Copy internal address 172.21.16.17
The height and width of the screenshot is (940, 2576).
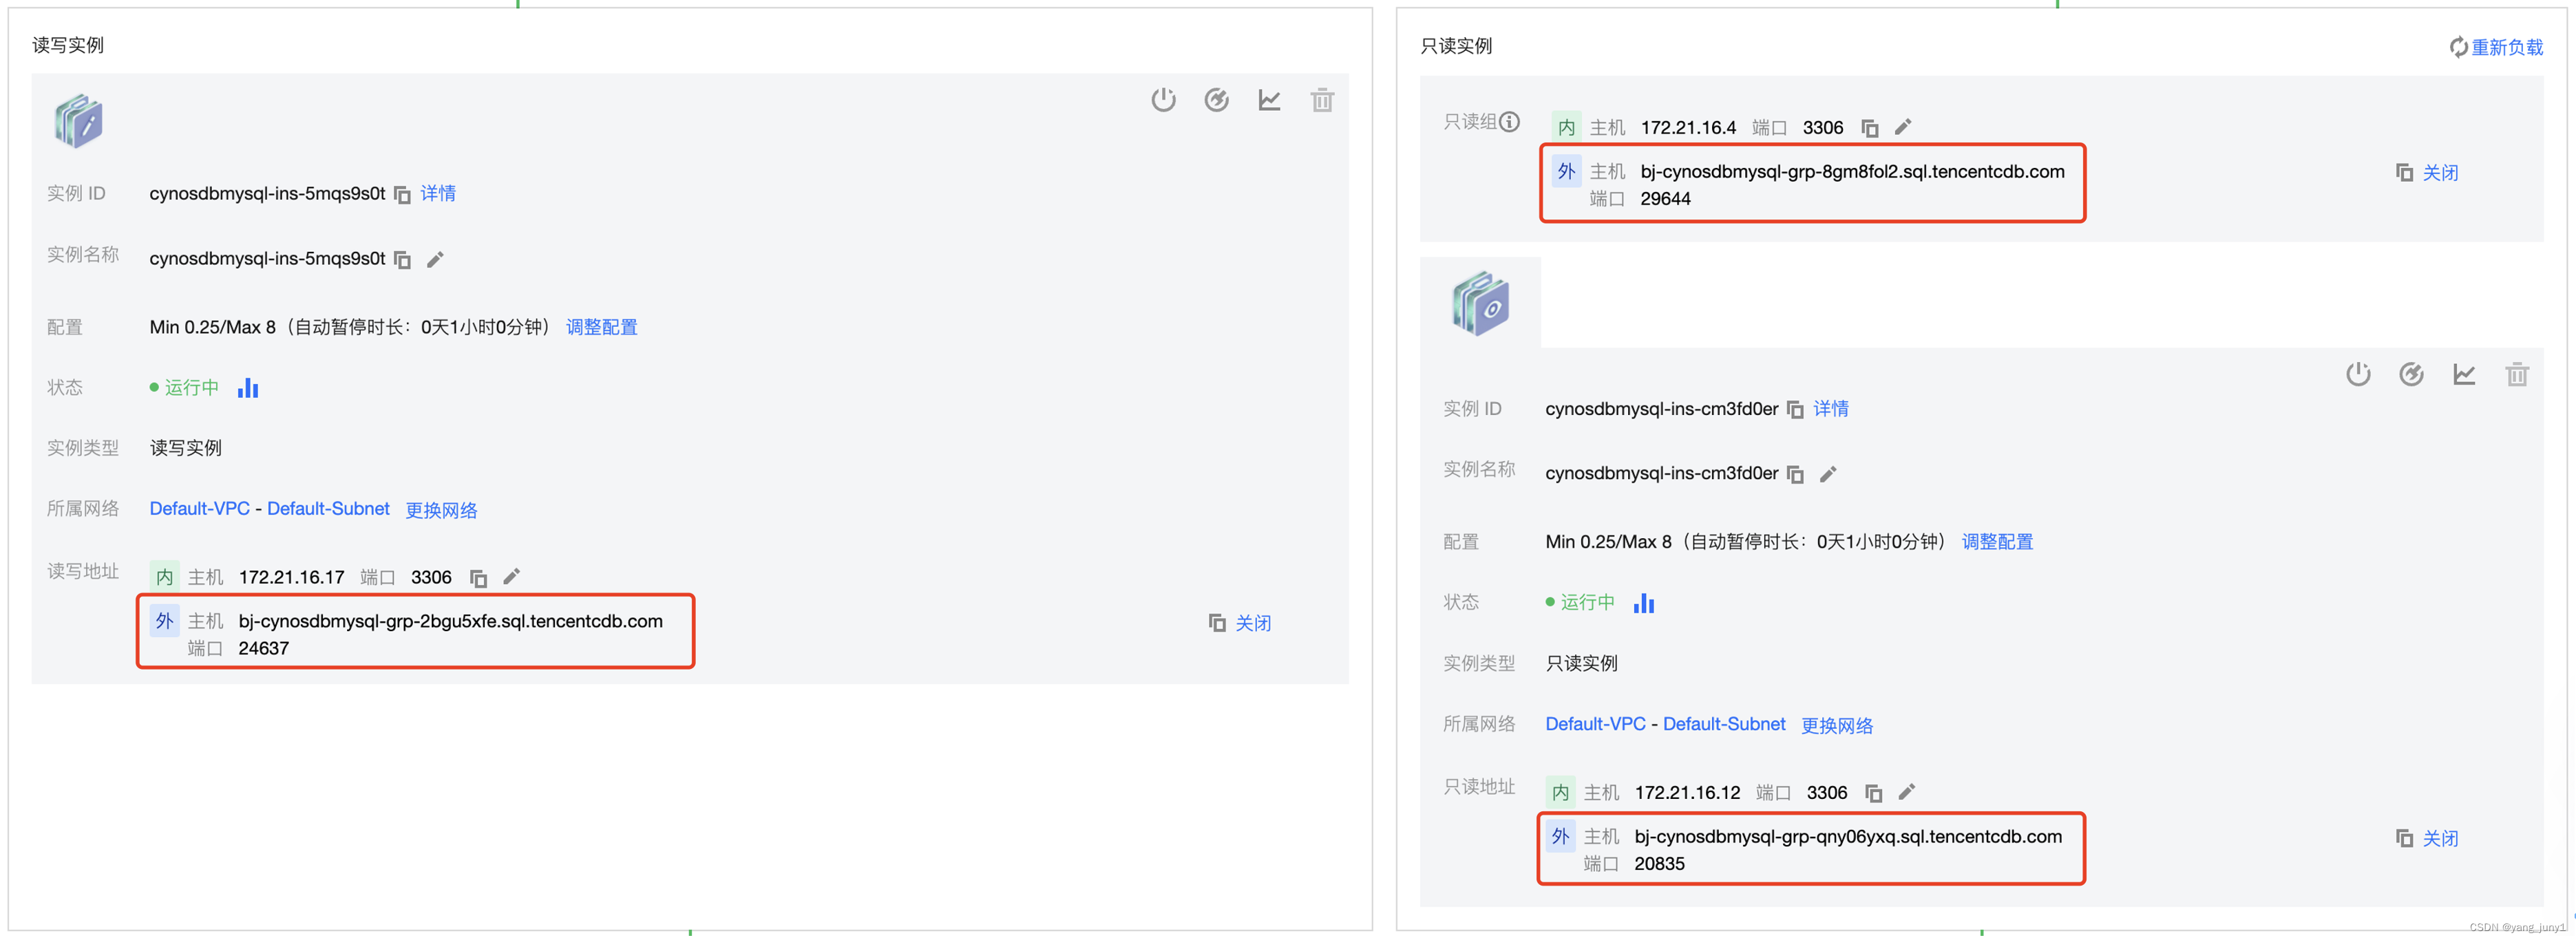point(478,579)
